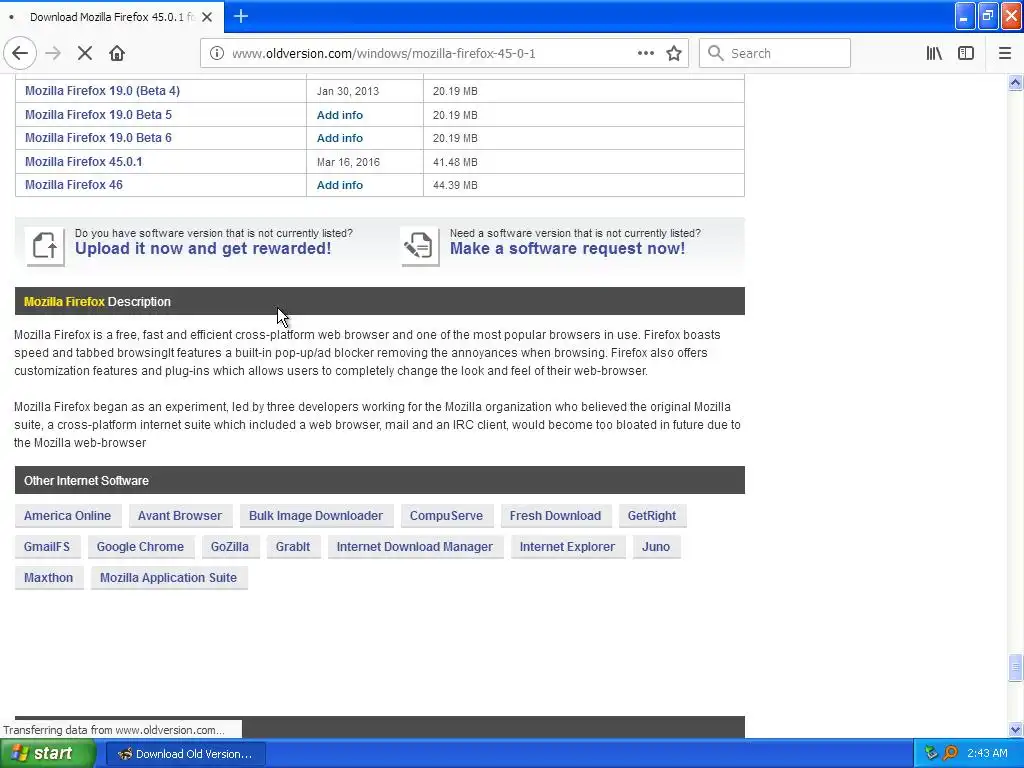Click Make a software request now
The width and height of the screenshot is (1024, 768).
[x=568, y=249]
